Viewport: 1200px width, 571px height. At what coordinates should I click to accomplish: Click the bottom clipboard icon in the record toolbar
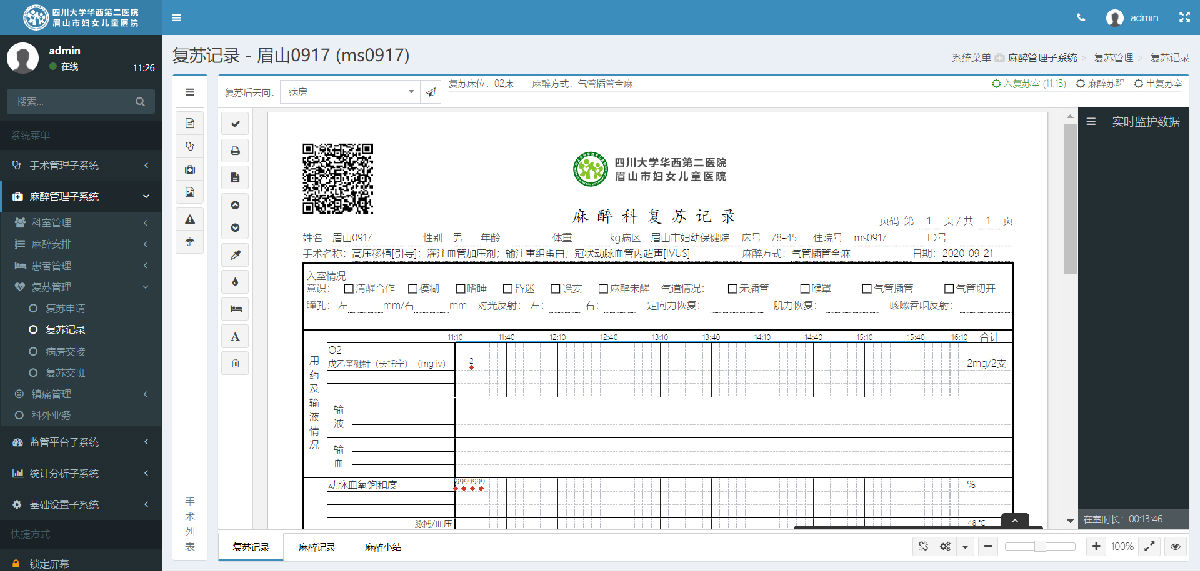click(235, 361)
